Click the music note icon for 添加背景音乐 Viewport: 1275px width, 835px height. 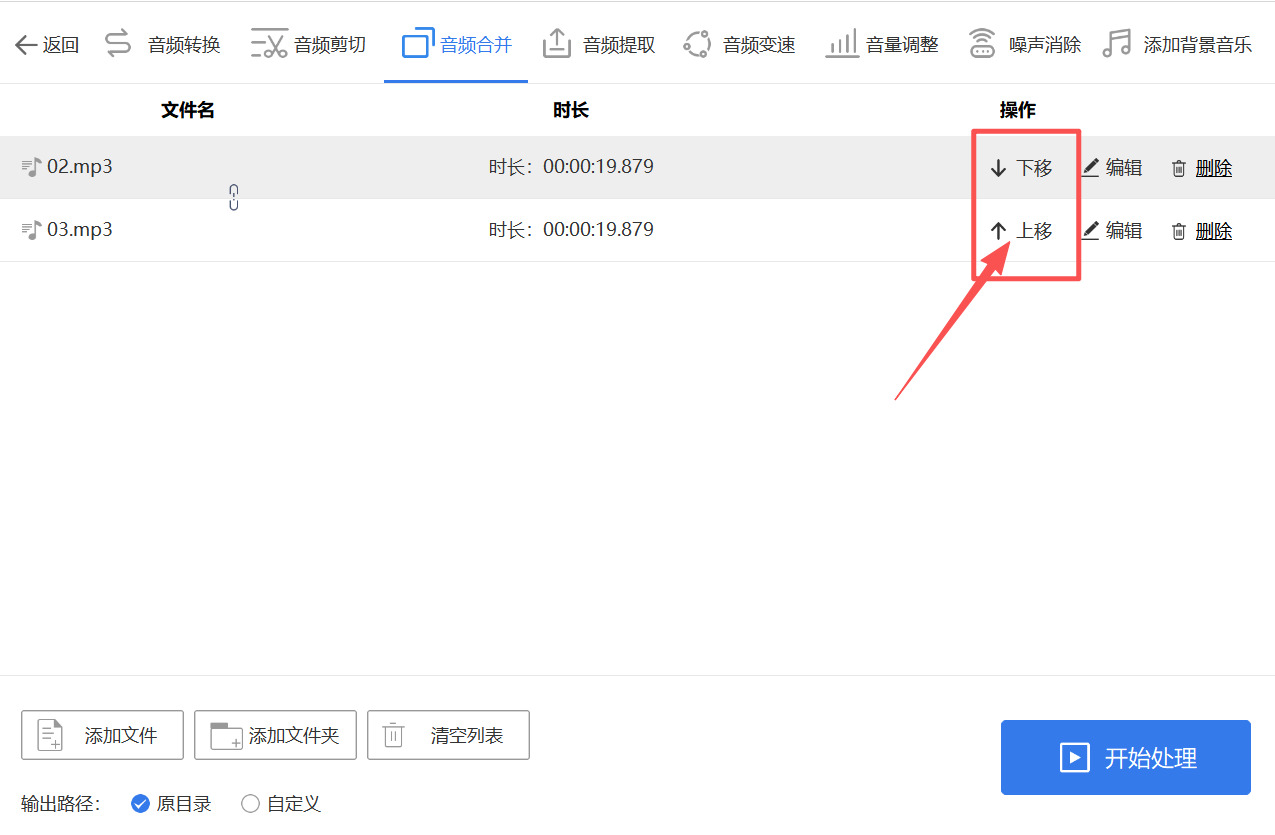(1117, 44)
